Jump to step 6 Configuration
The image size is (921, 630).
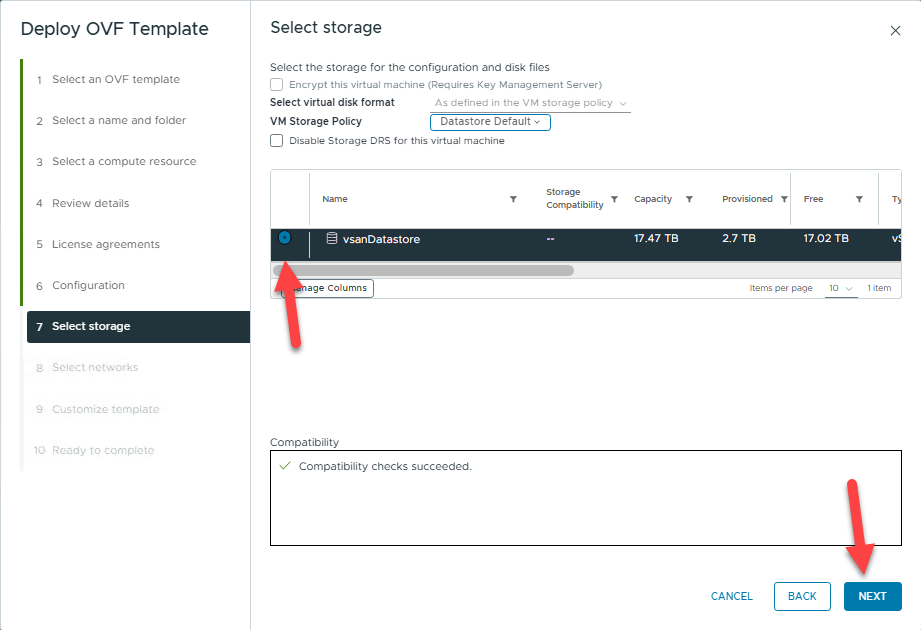88,285
